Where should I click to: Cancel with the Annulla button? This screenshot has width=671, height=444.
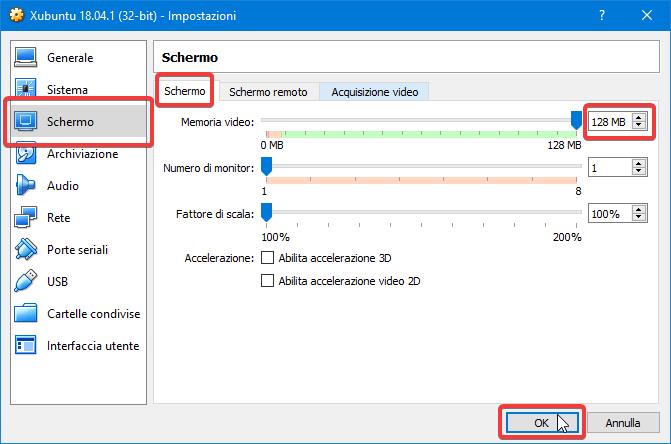623,423
